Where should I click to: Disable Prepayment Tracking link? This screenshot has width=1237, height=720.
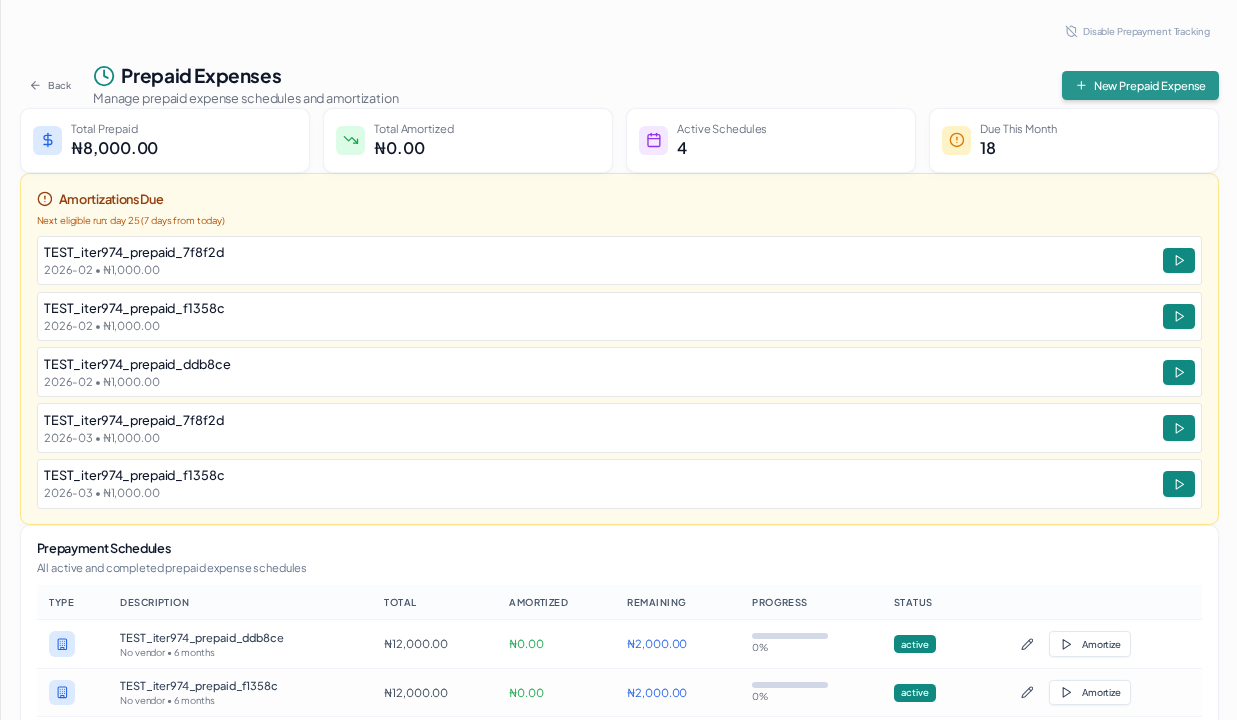coord(1137,32)
